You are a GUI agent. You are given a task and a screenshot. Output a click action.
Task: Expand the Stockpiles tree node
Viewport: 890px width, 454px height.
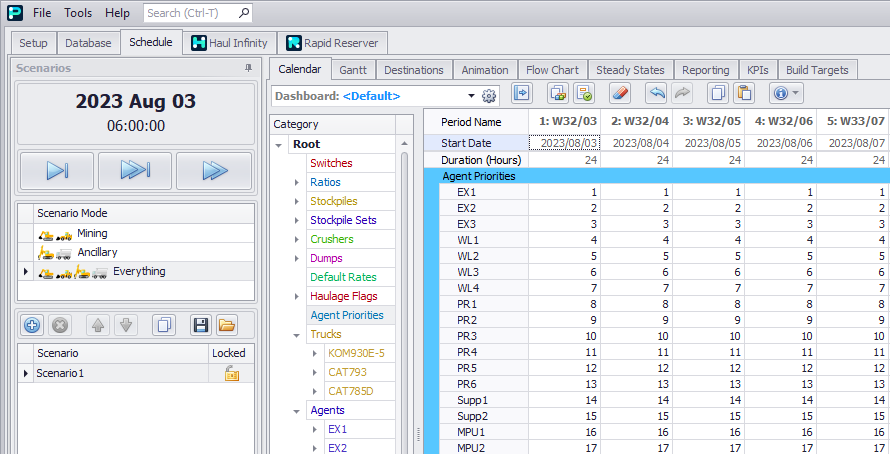tap(297, 201)
